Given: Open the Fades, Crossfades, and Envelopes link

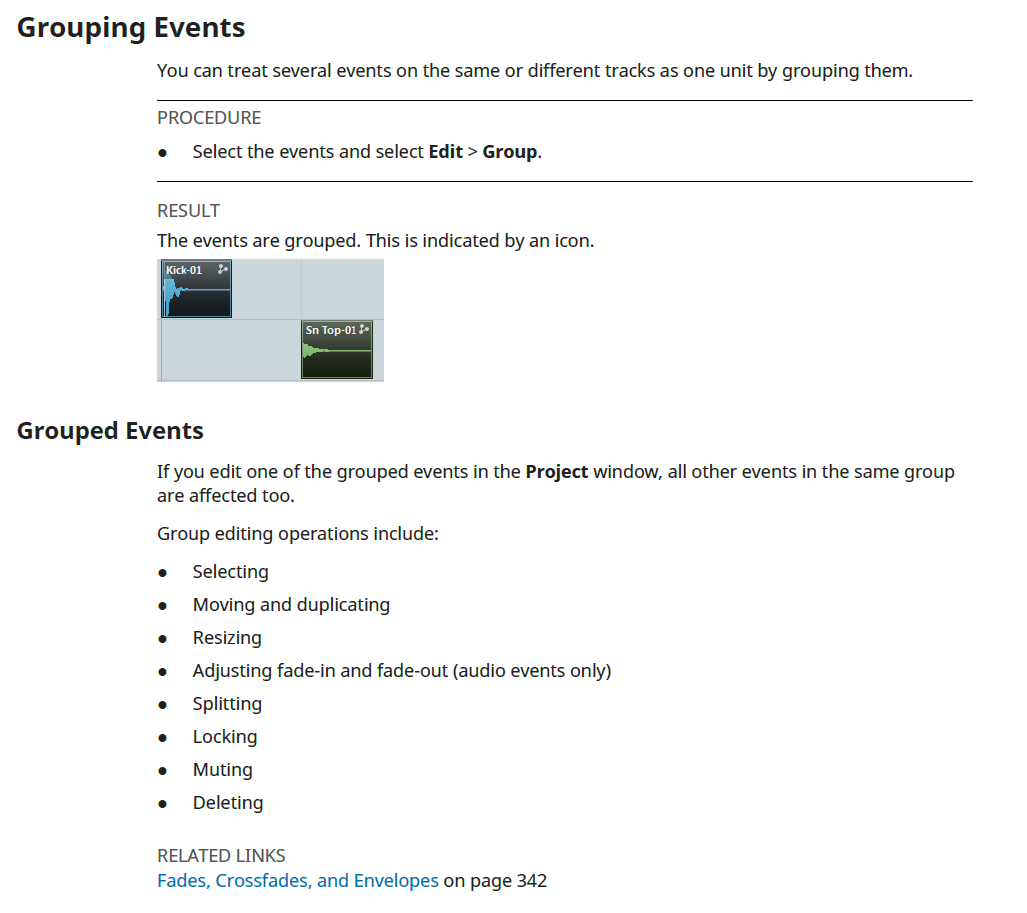Looking at the screenshot, I should [x=298, y=881].
